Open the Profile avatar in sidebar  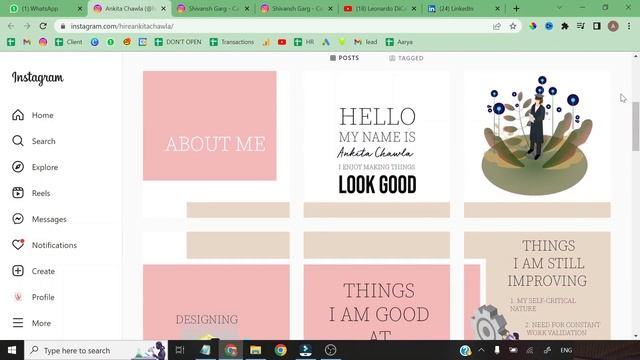(18, 297)
